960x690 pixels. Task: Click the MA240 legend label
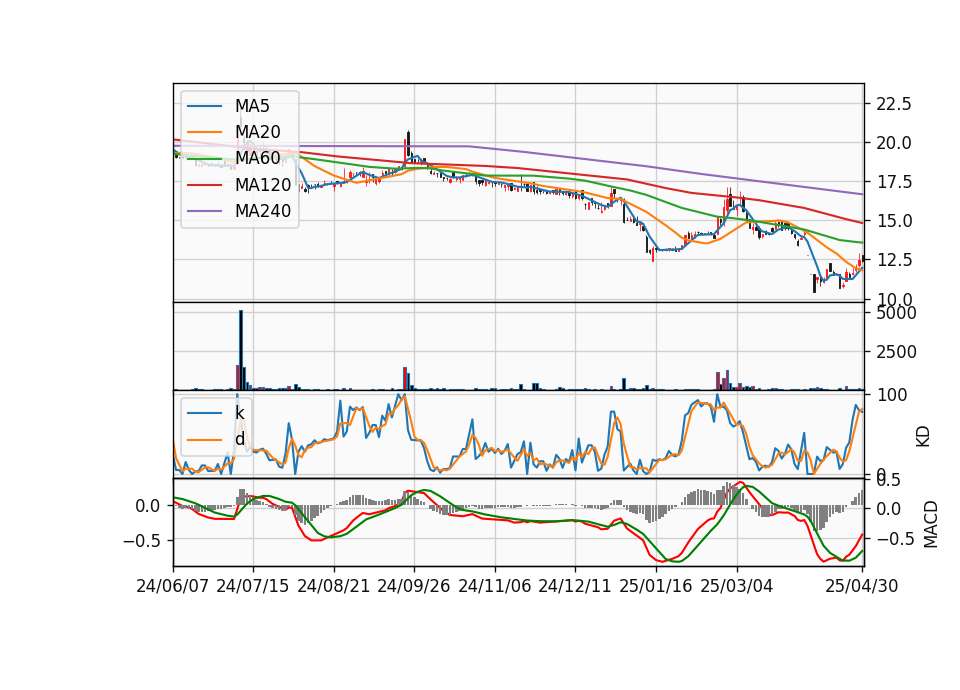263,211
